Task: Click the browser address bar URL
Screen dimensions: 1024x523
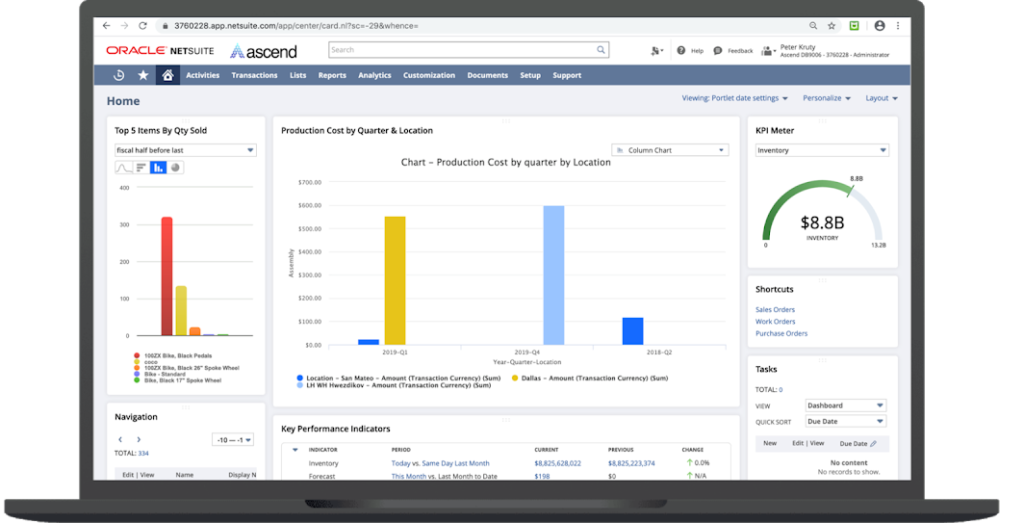Action: tap(296, 25)
